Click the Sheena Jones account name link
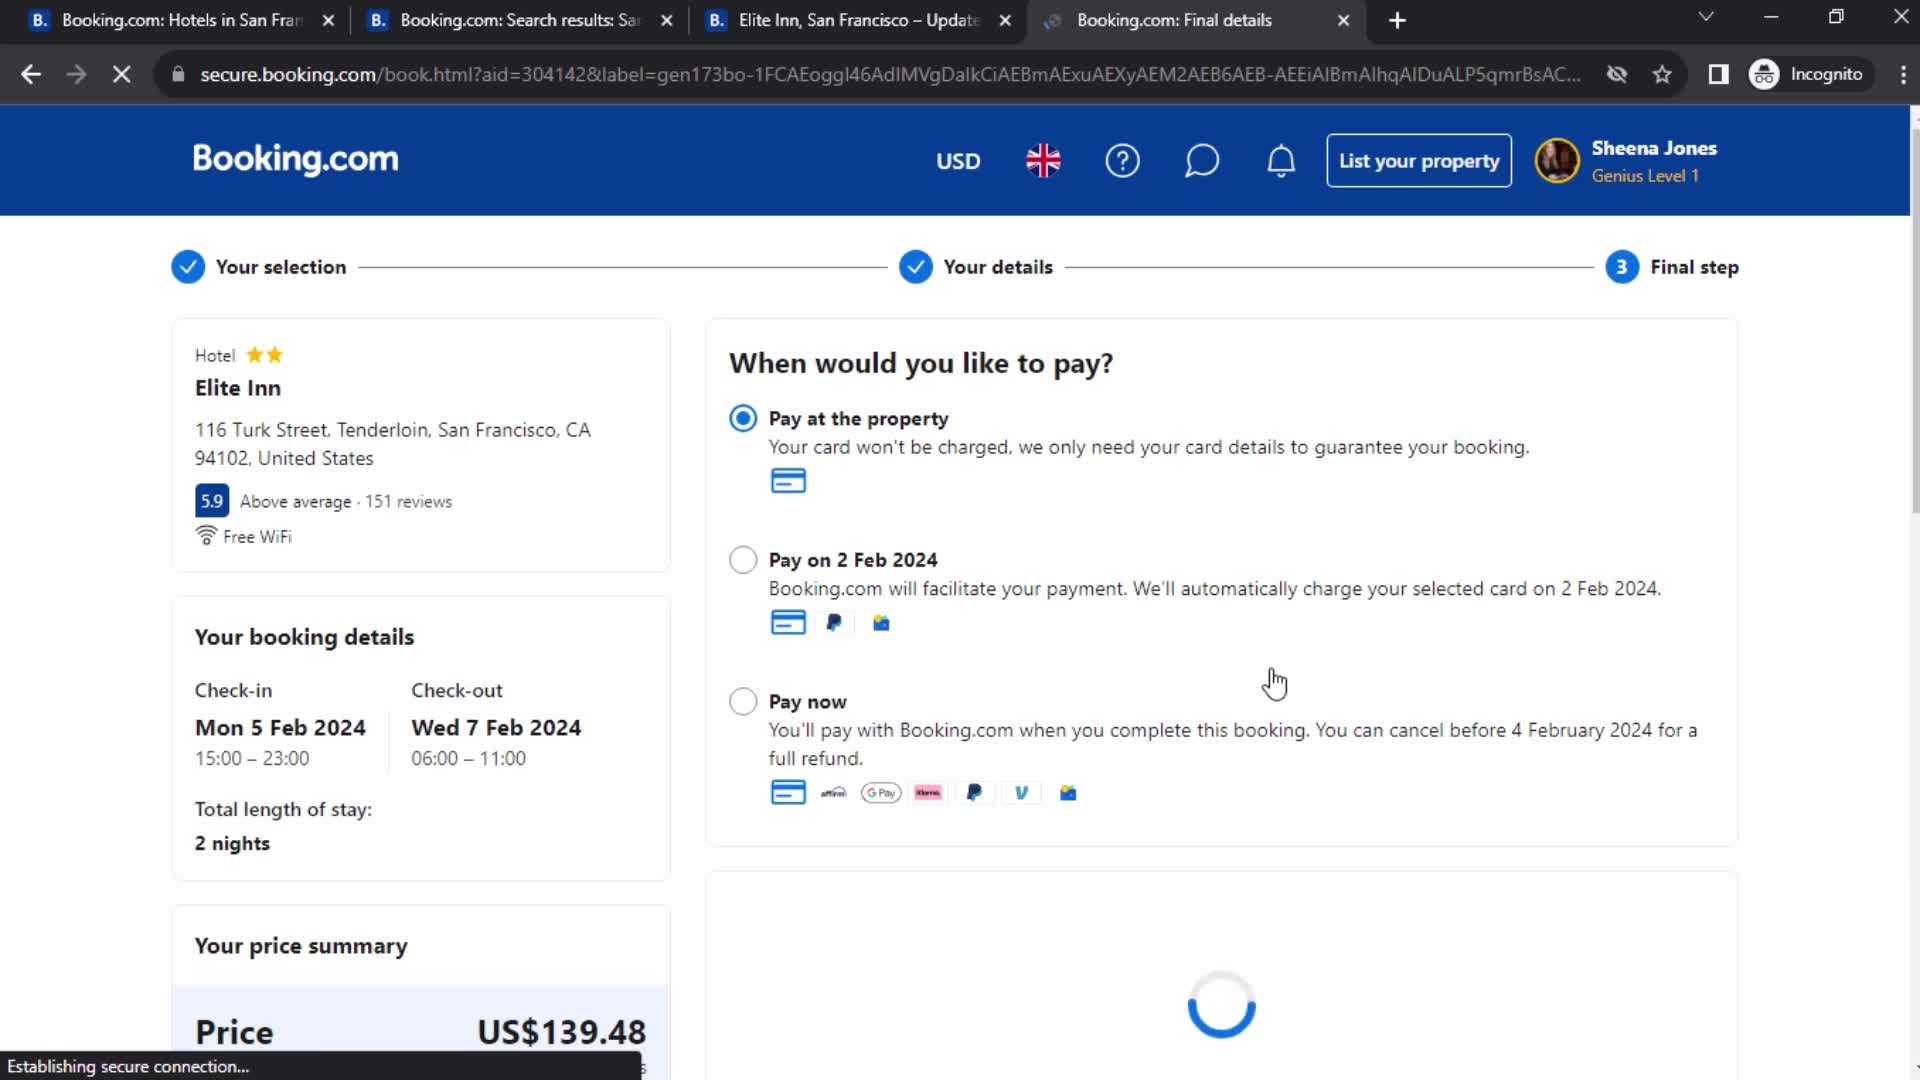The image size is (1920, 1080). click(x=1654, y=148)
